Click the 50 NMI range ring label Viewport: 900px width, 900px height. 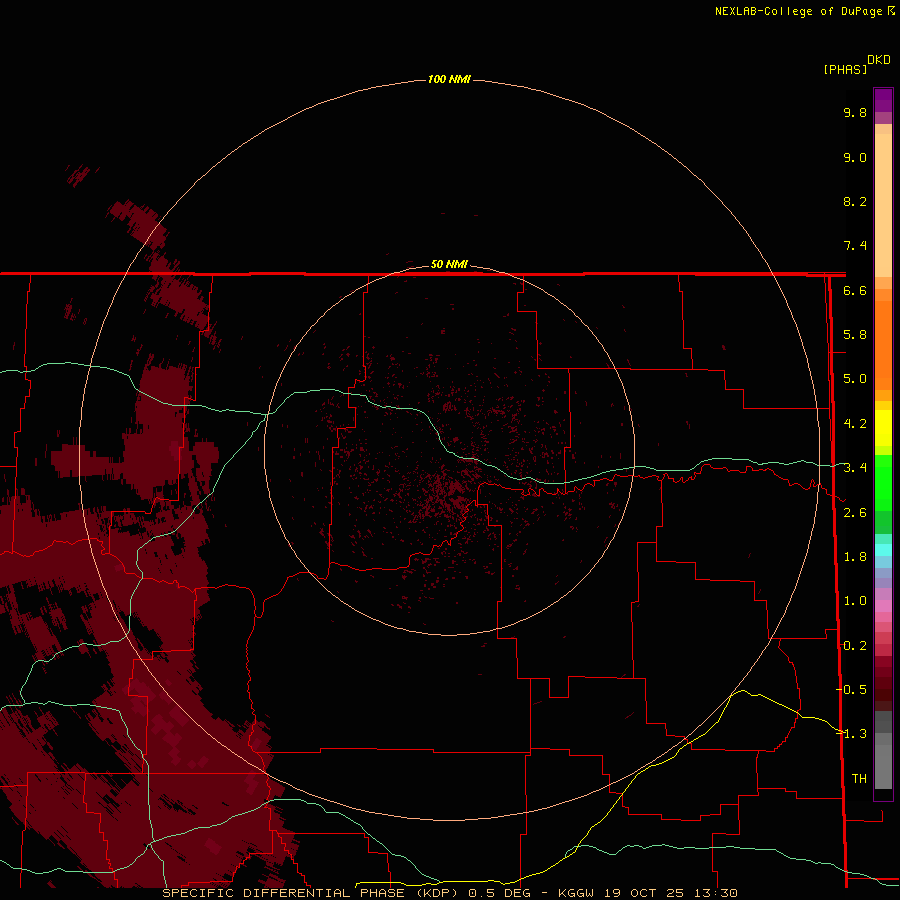(449, 264)
